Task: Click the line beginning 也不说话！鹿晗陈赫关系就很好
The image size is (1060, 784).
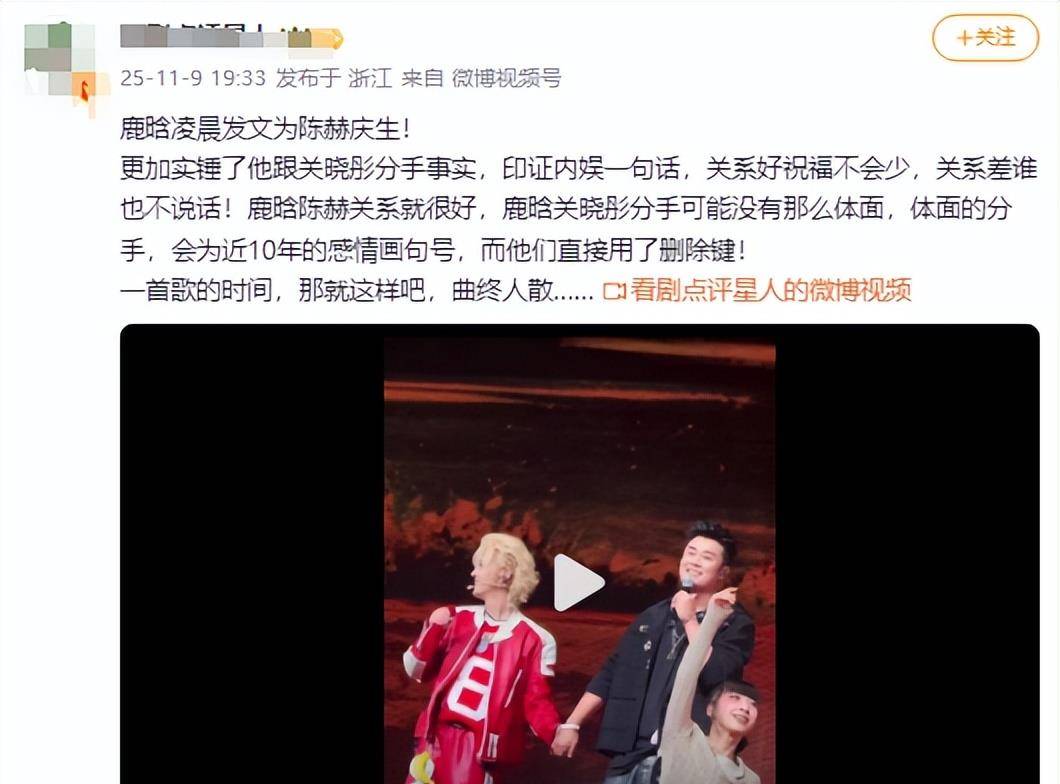Action: click(566, 210)
